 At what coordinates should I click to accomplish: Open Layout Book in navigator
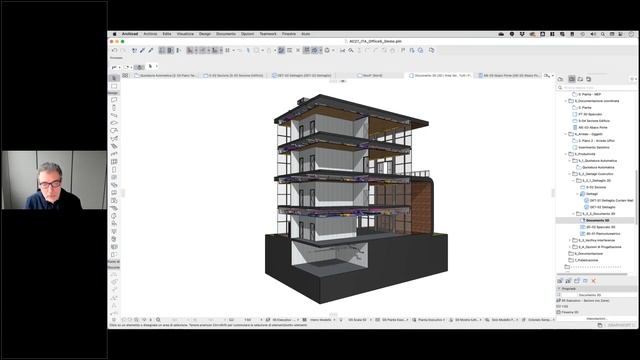pos(580,79)
